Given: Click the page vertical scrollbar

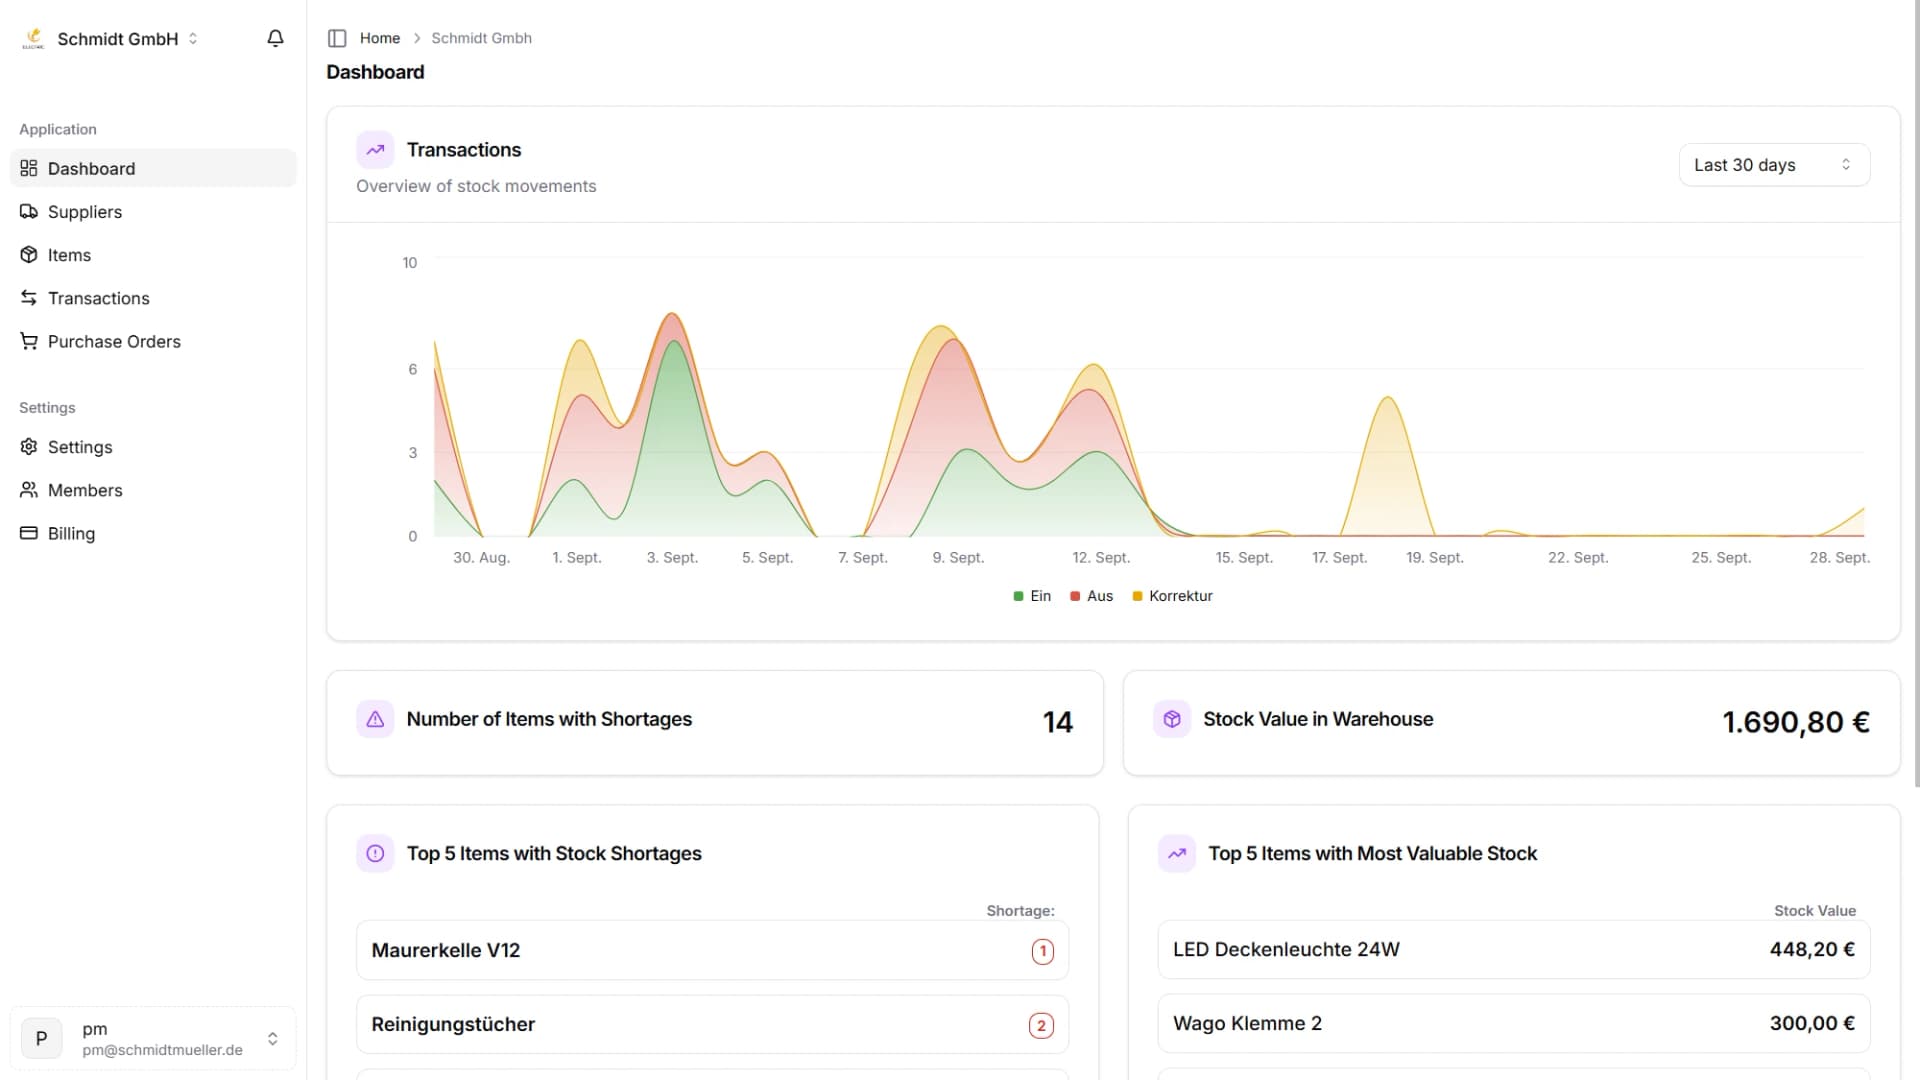Looking at the screenshot, I should 1916,400.
